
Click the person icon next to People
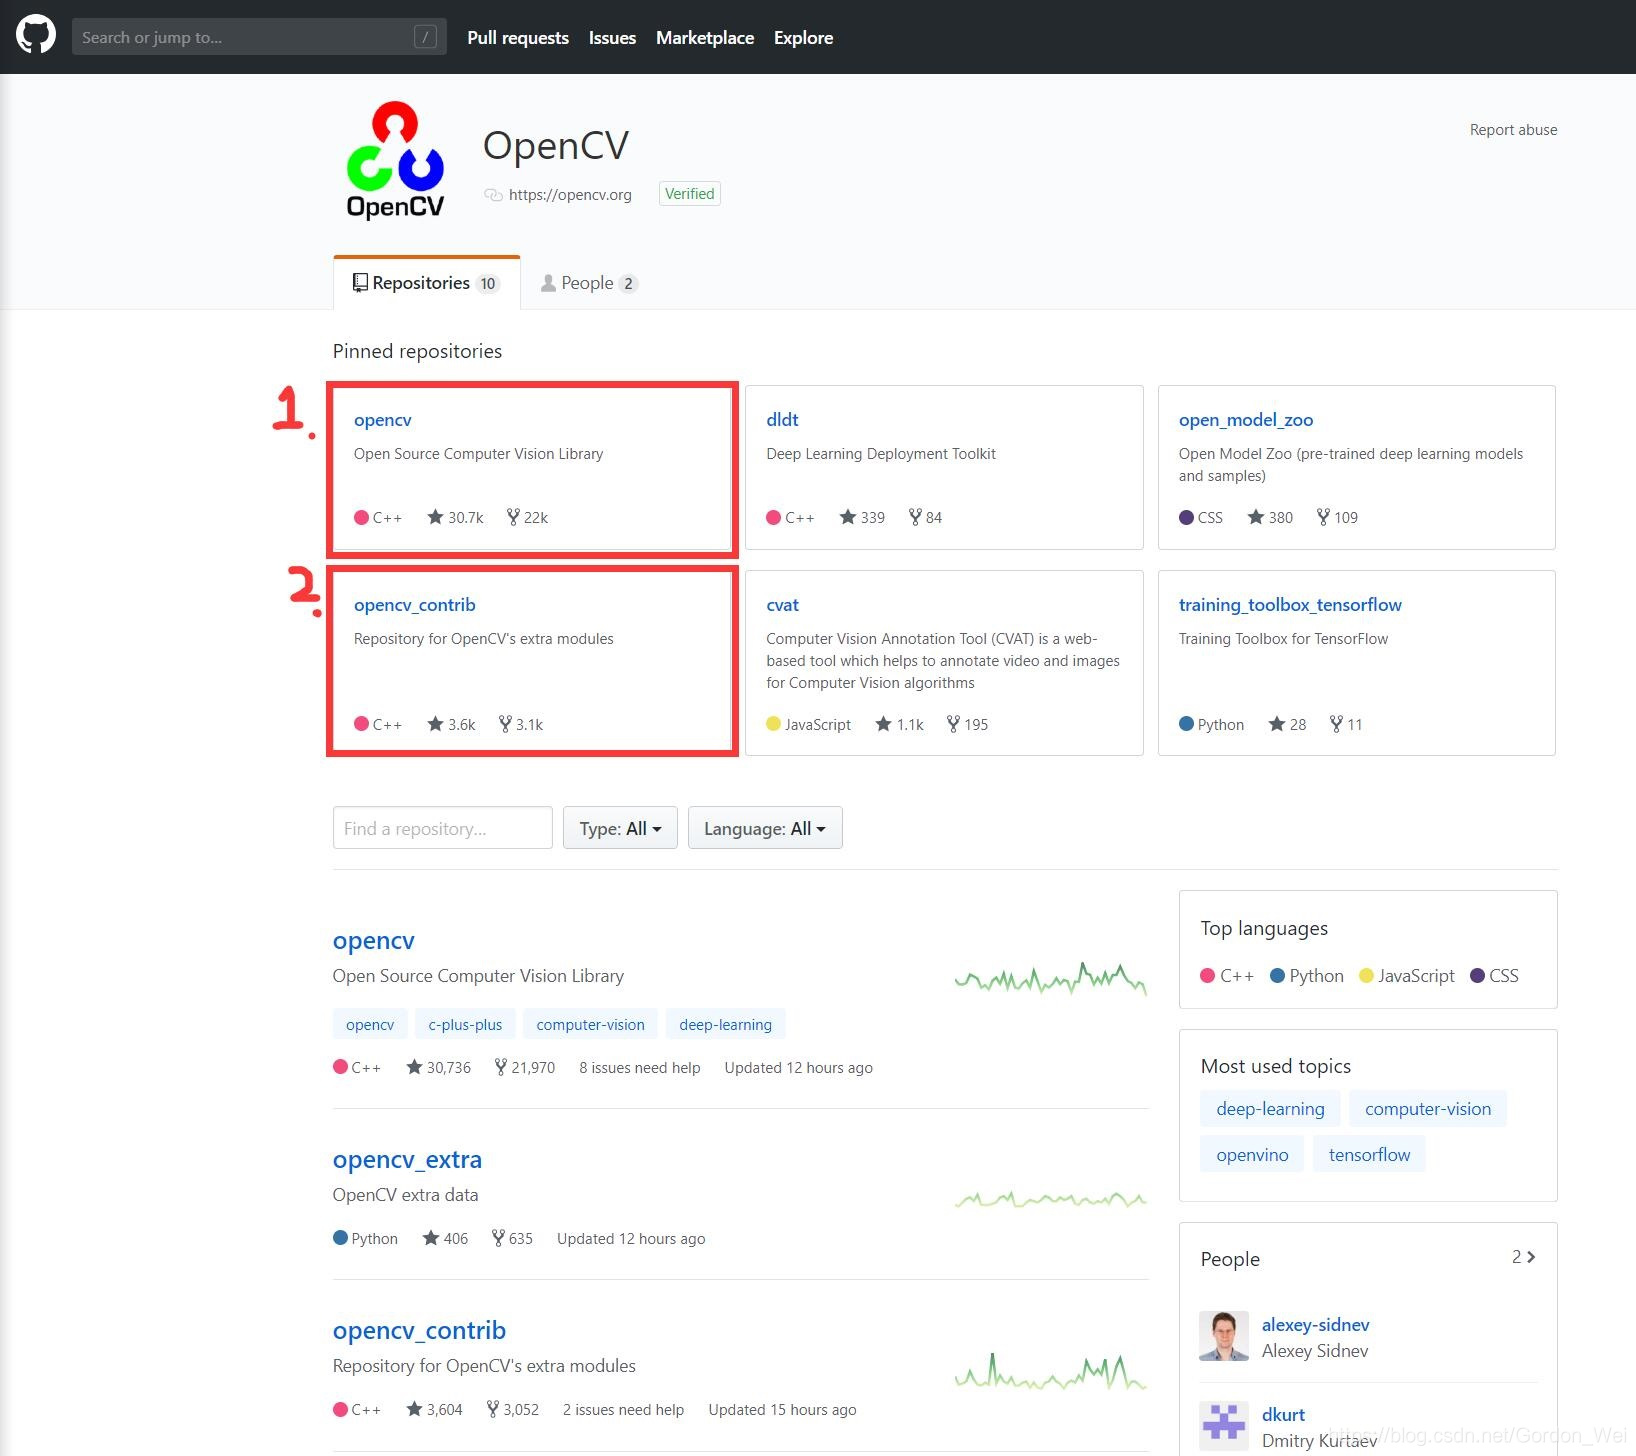click(548, 283)
